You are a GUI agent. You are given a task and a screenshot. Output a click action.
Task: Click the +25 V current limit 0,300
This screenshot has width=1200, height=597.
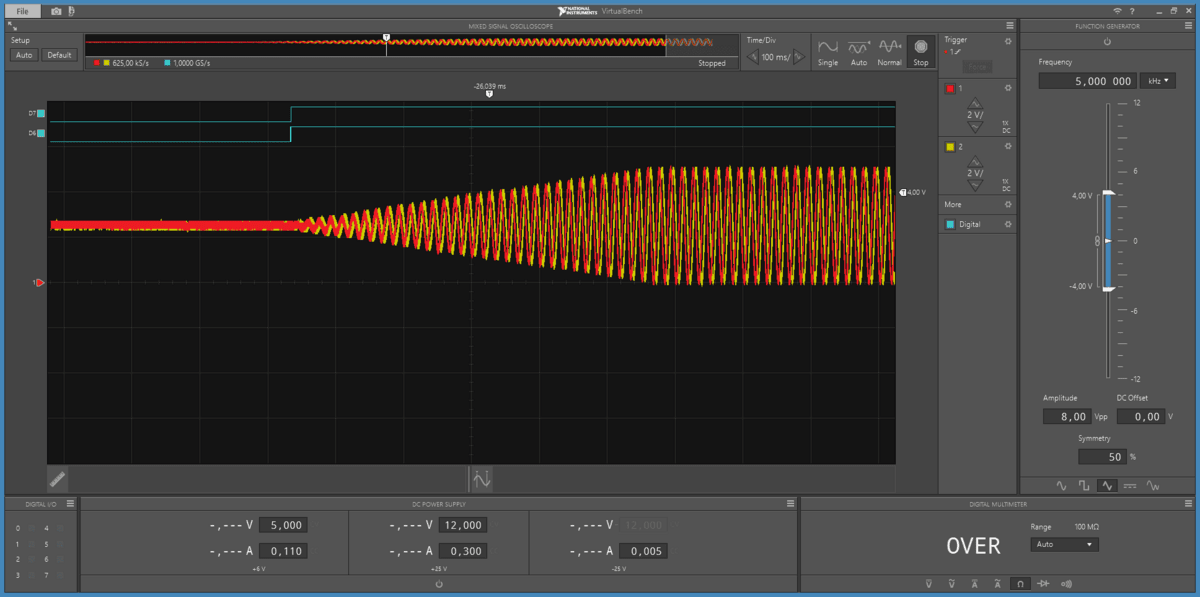(x=463, y=551)
